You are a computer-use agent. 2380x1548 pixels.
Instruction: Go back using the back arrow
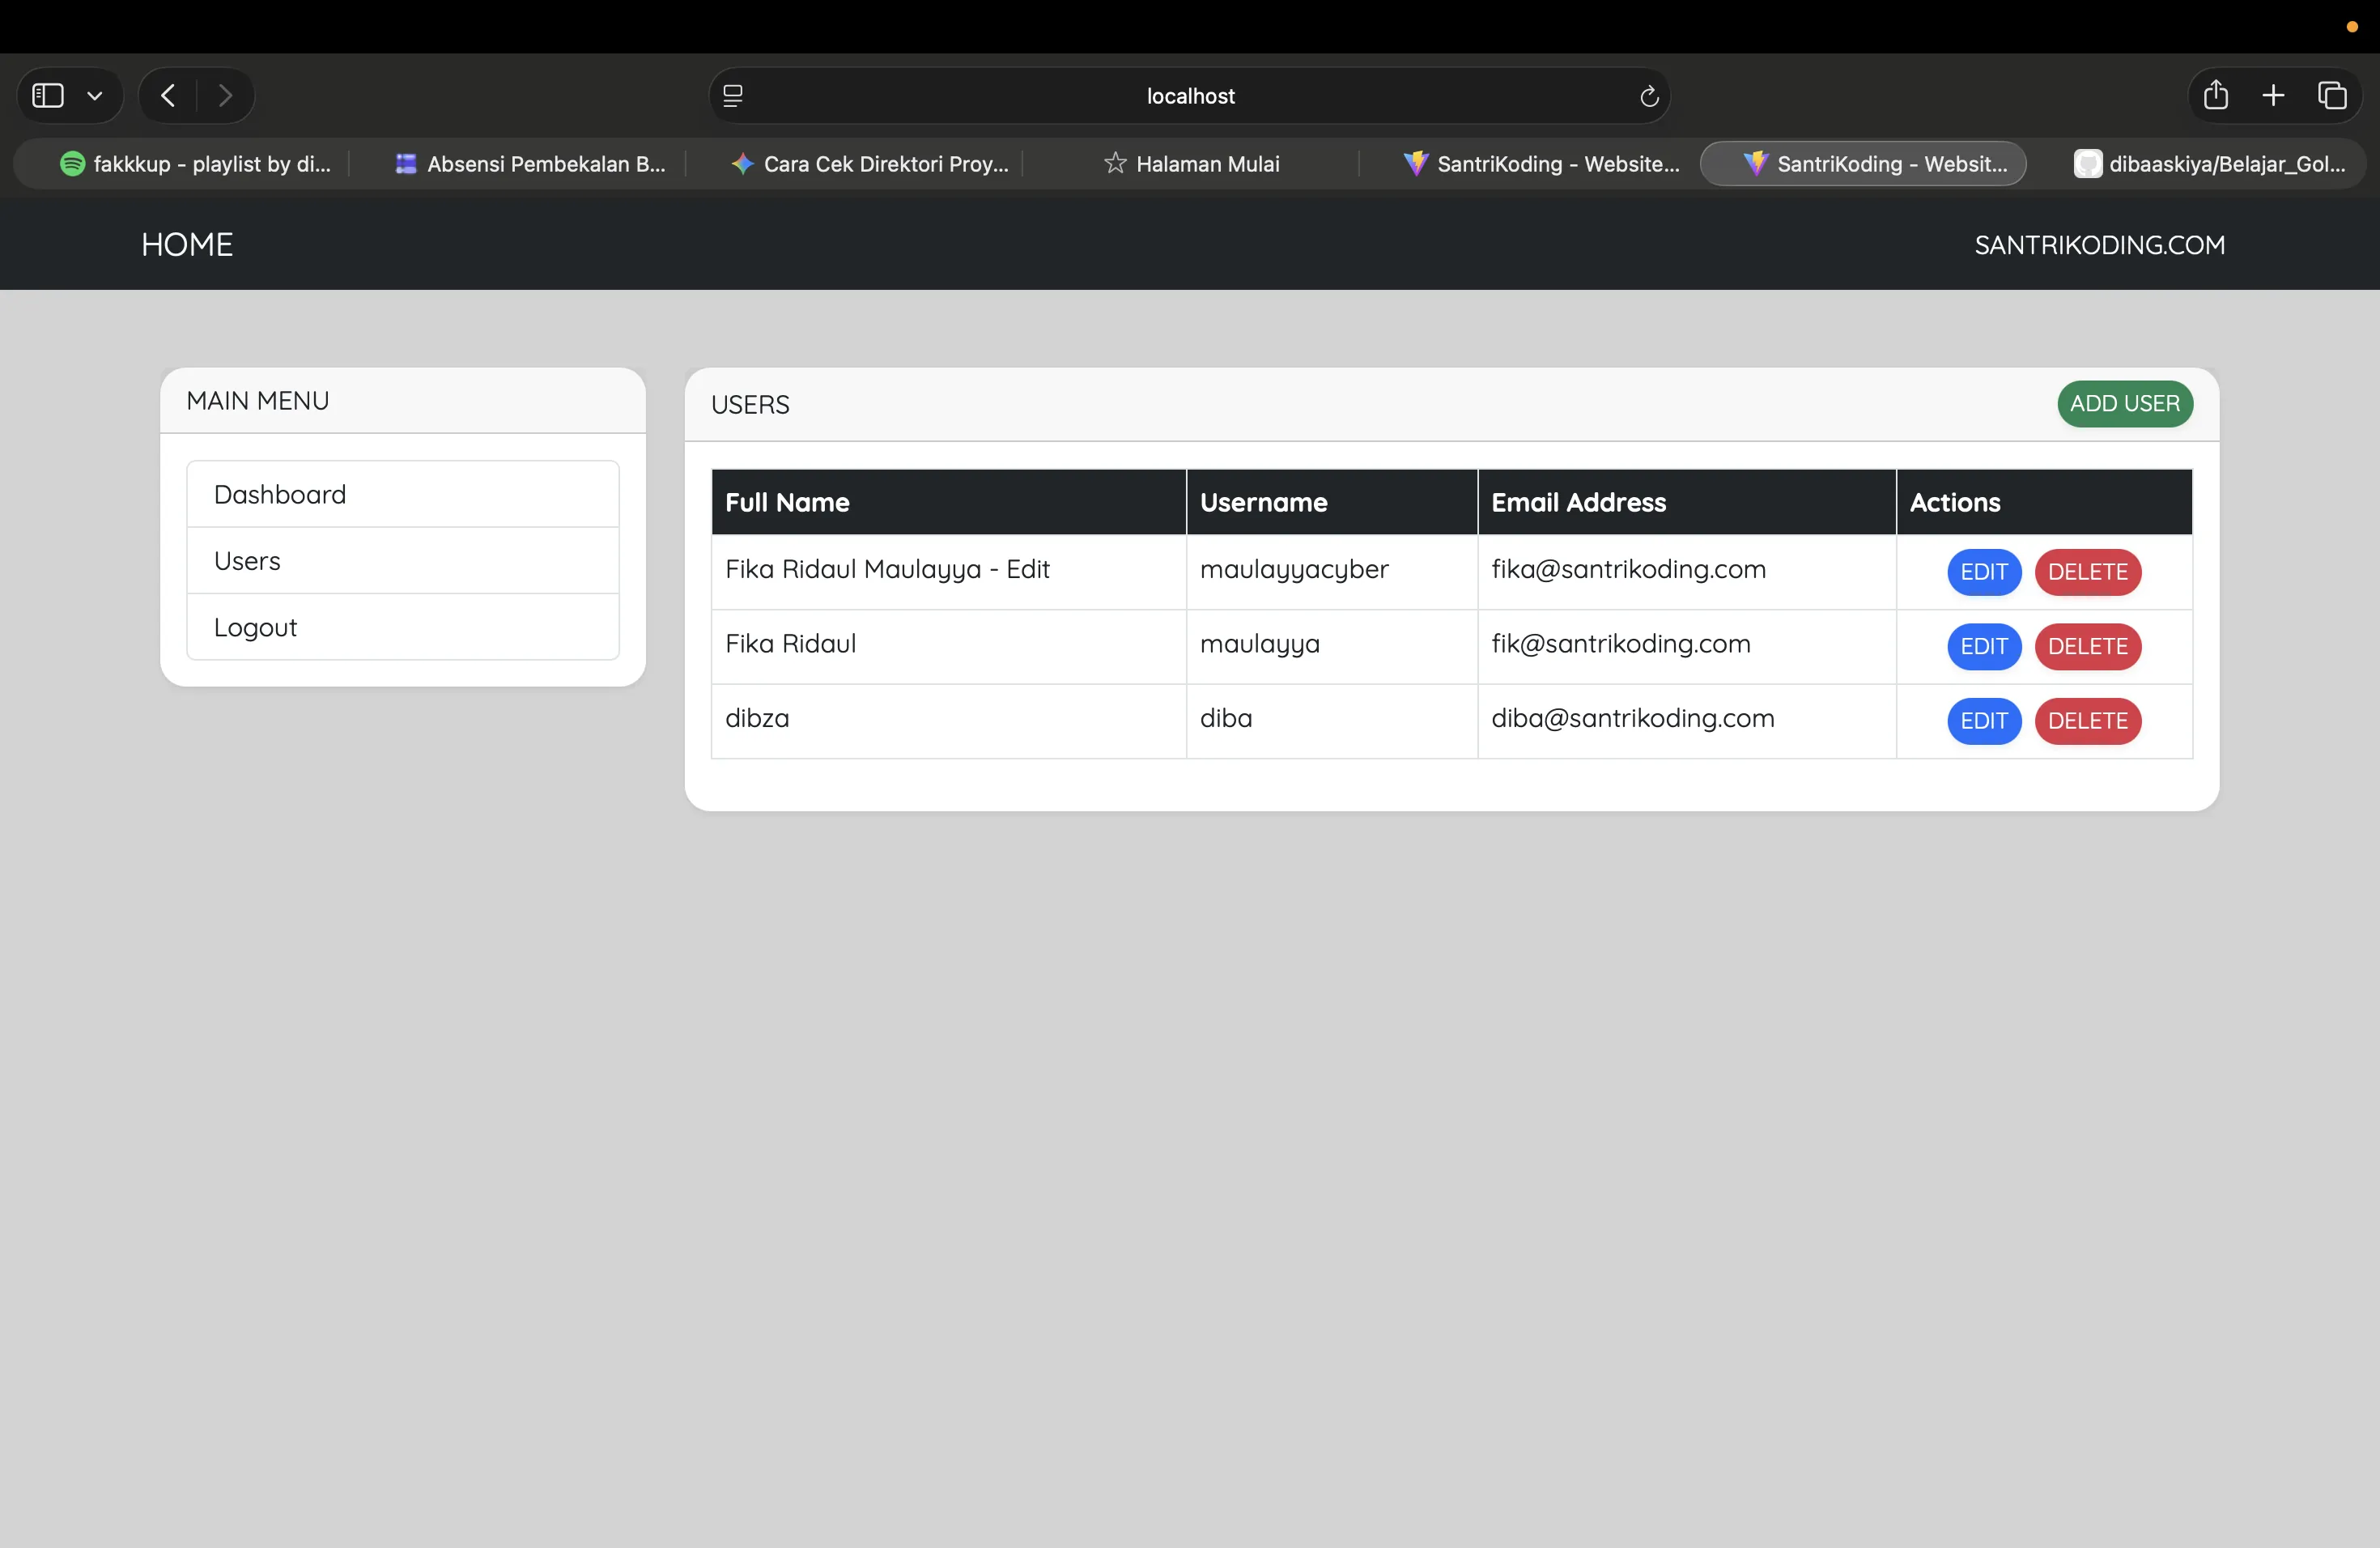[x=168, y=96]
